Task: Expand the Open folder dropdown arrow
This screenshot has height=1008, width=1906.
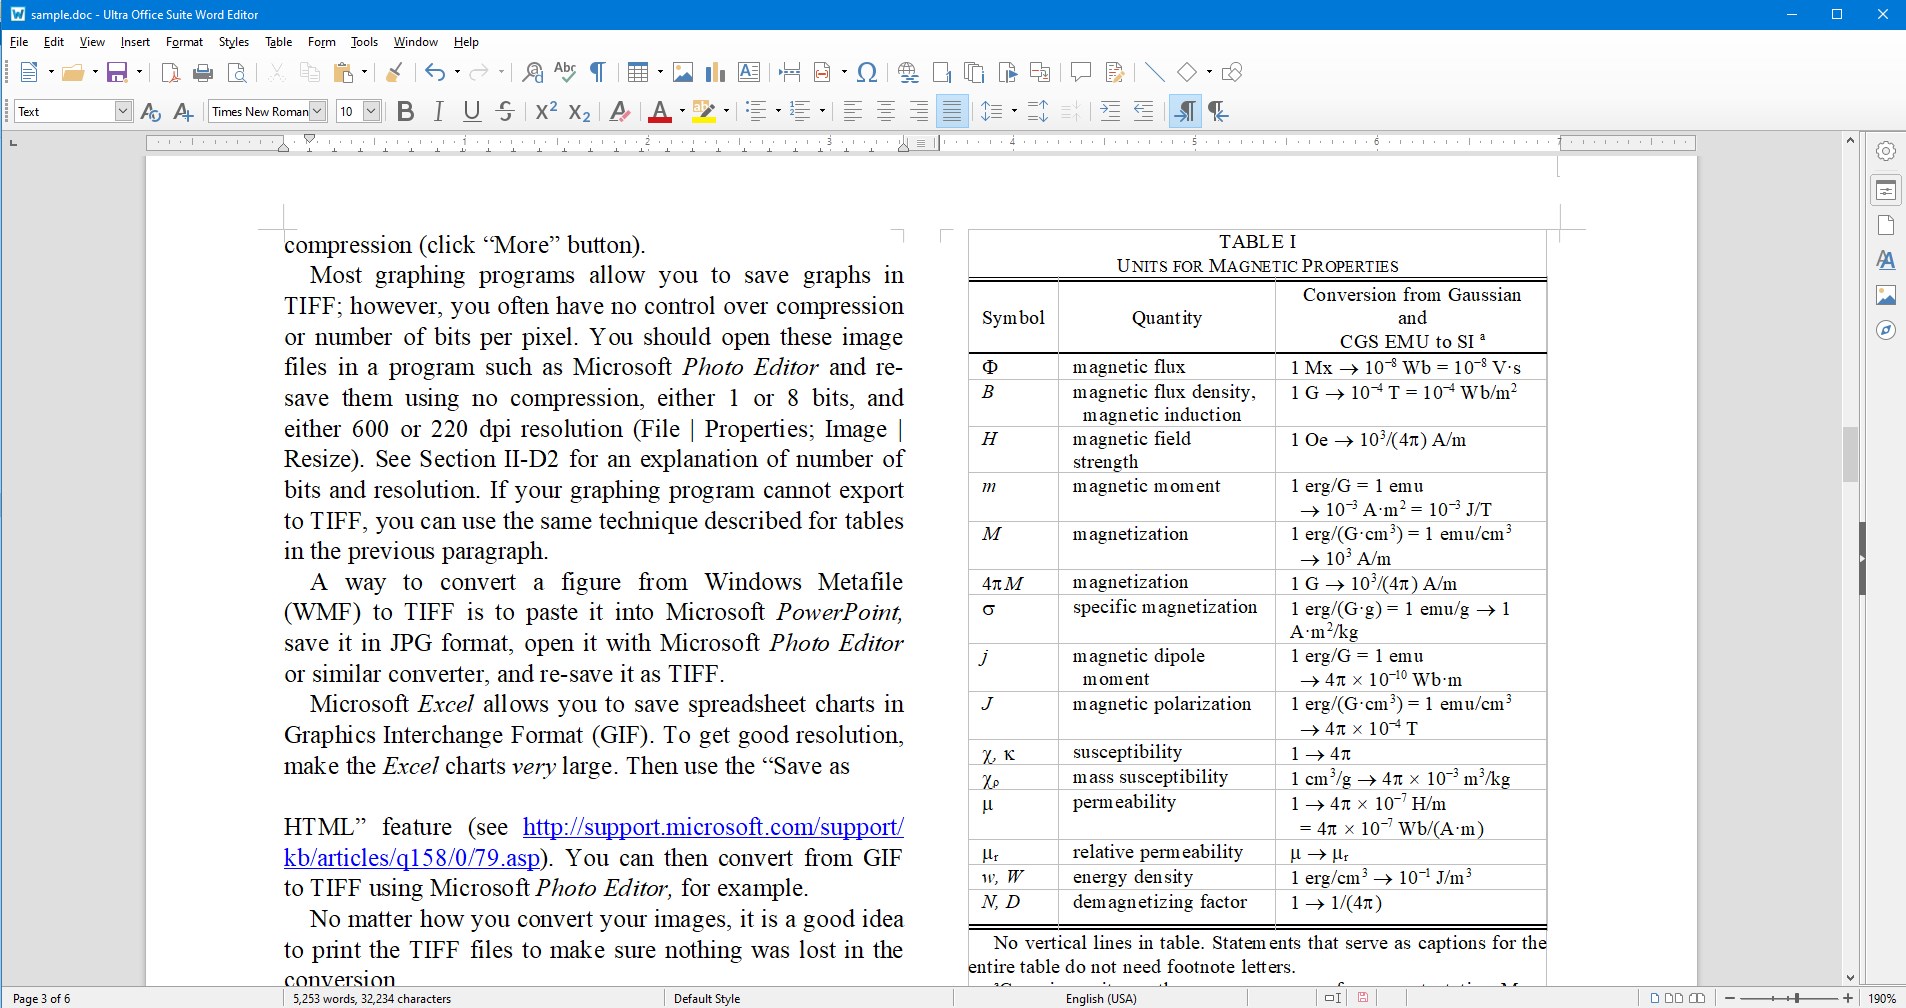Action: pyautogui.click(x=95, y=72)
